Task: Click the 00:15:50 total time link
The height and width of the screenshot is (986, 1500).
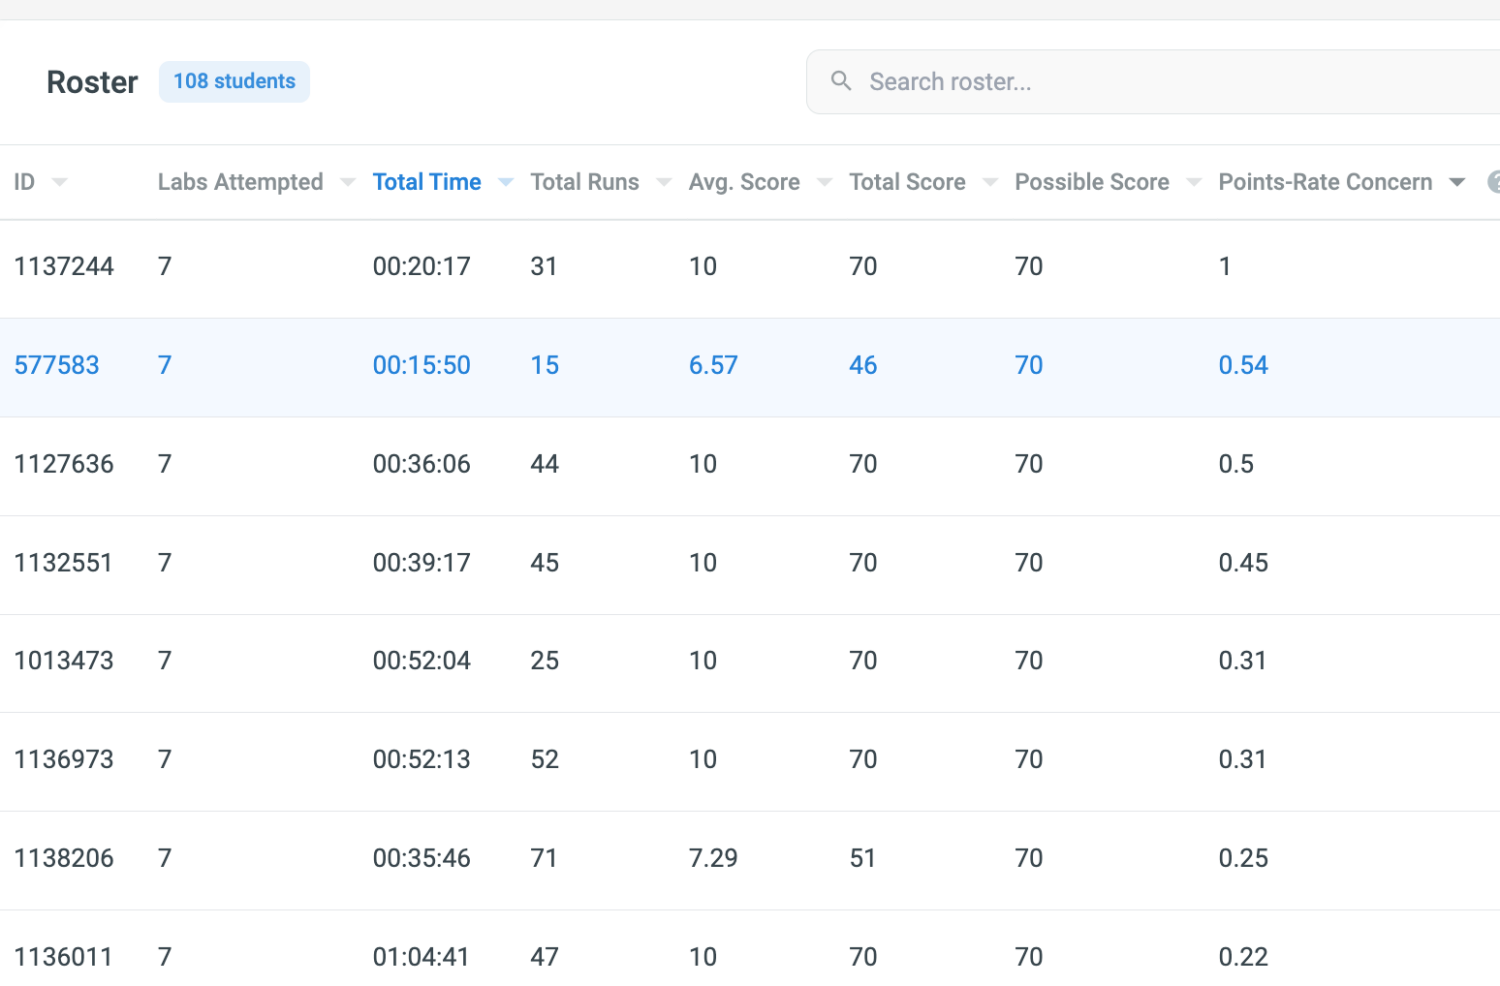Action: [421, 365]
